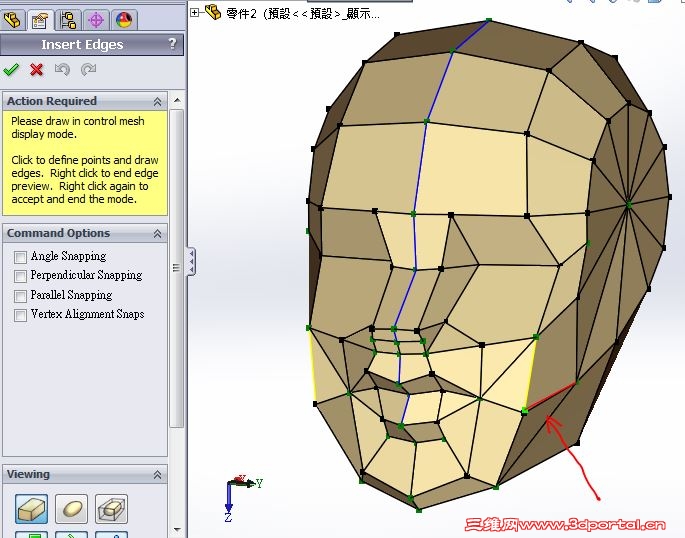This screenshot has width=685, height=538.
Task: Select control mesh box display mode
Action: pos(31,509)
